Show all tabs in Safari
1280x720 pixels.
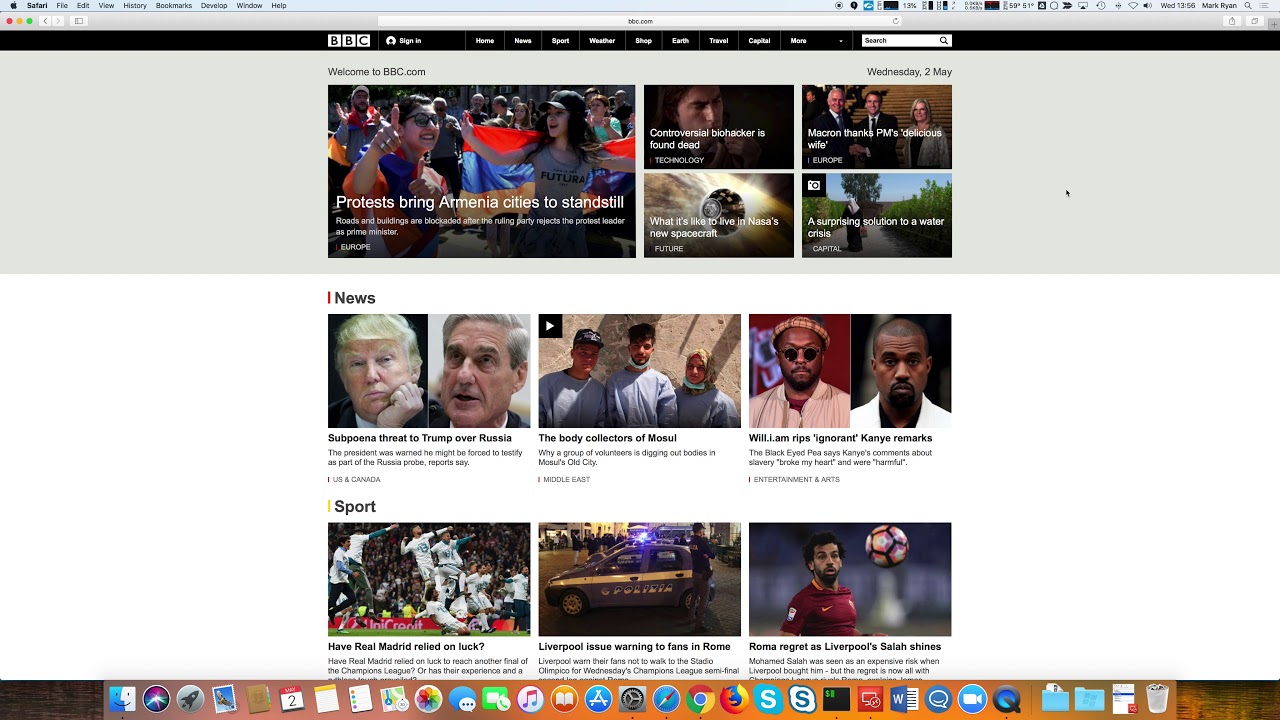pos(1255,21)
